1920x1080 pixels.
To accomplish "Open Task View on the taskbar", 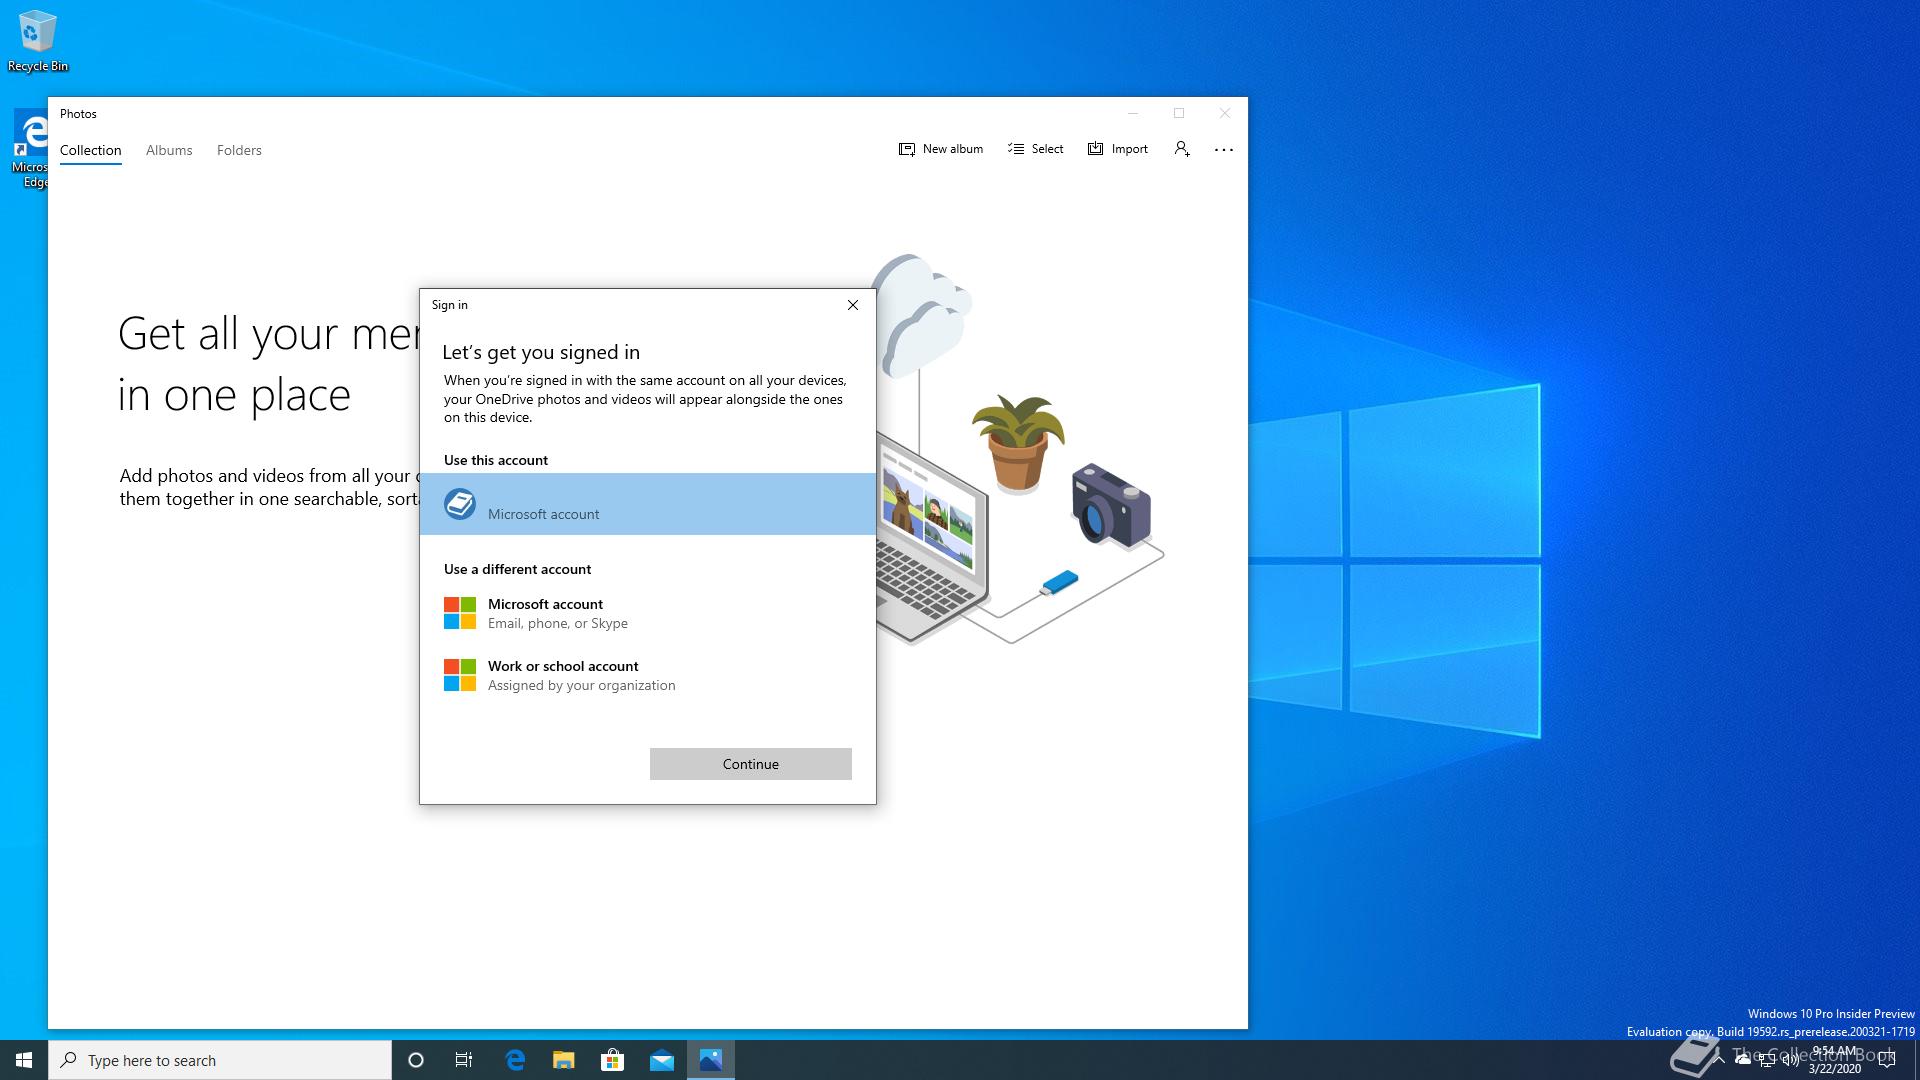I will point(464,1060).
